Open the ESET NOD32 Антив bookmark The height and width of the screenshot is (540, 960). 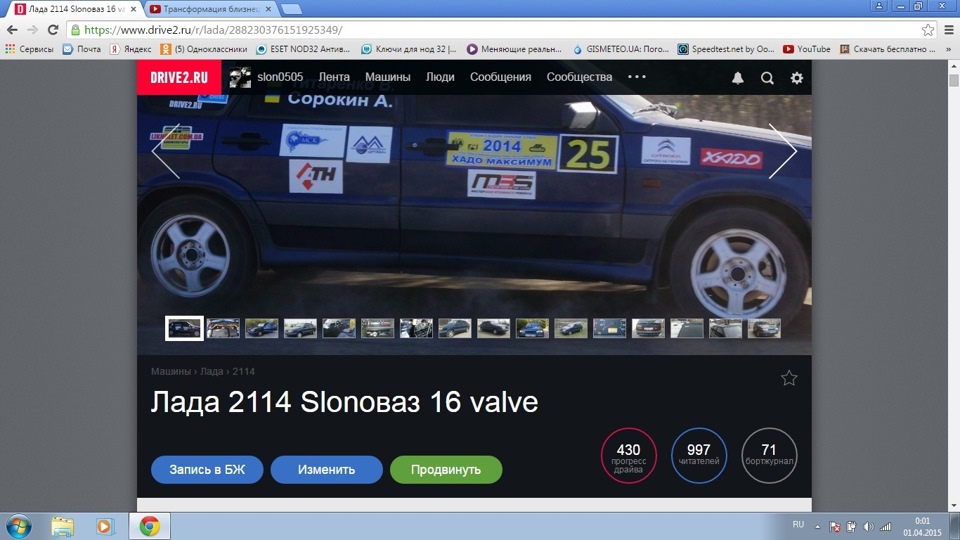click(303, 49)
